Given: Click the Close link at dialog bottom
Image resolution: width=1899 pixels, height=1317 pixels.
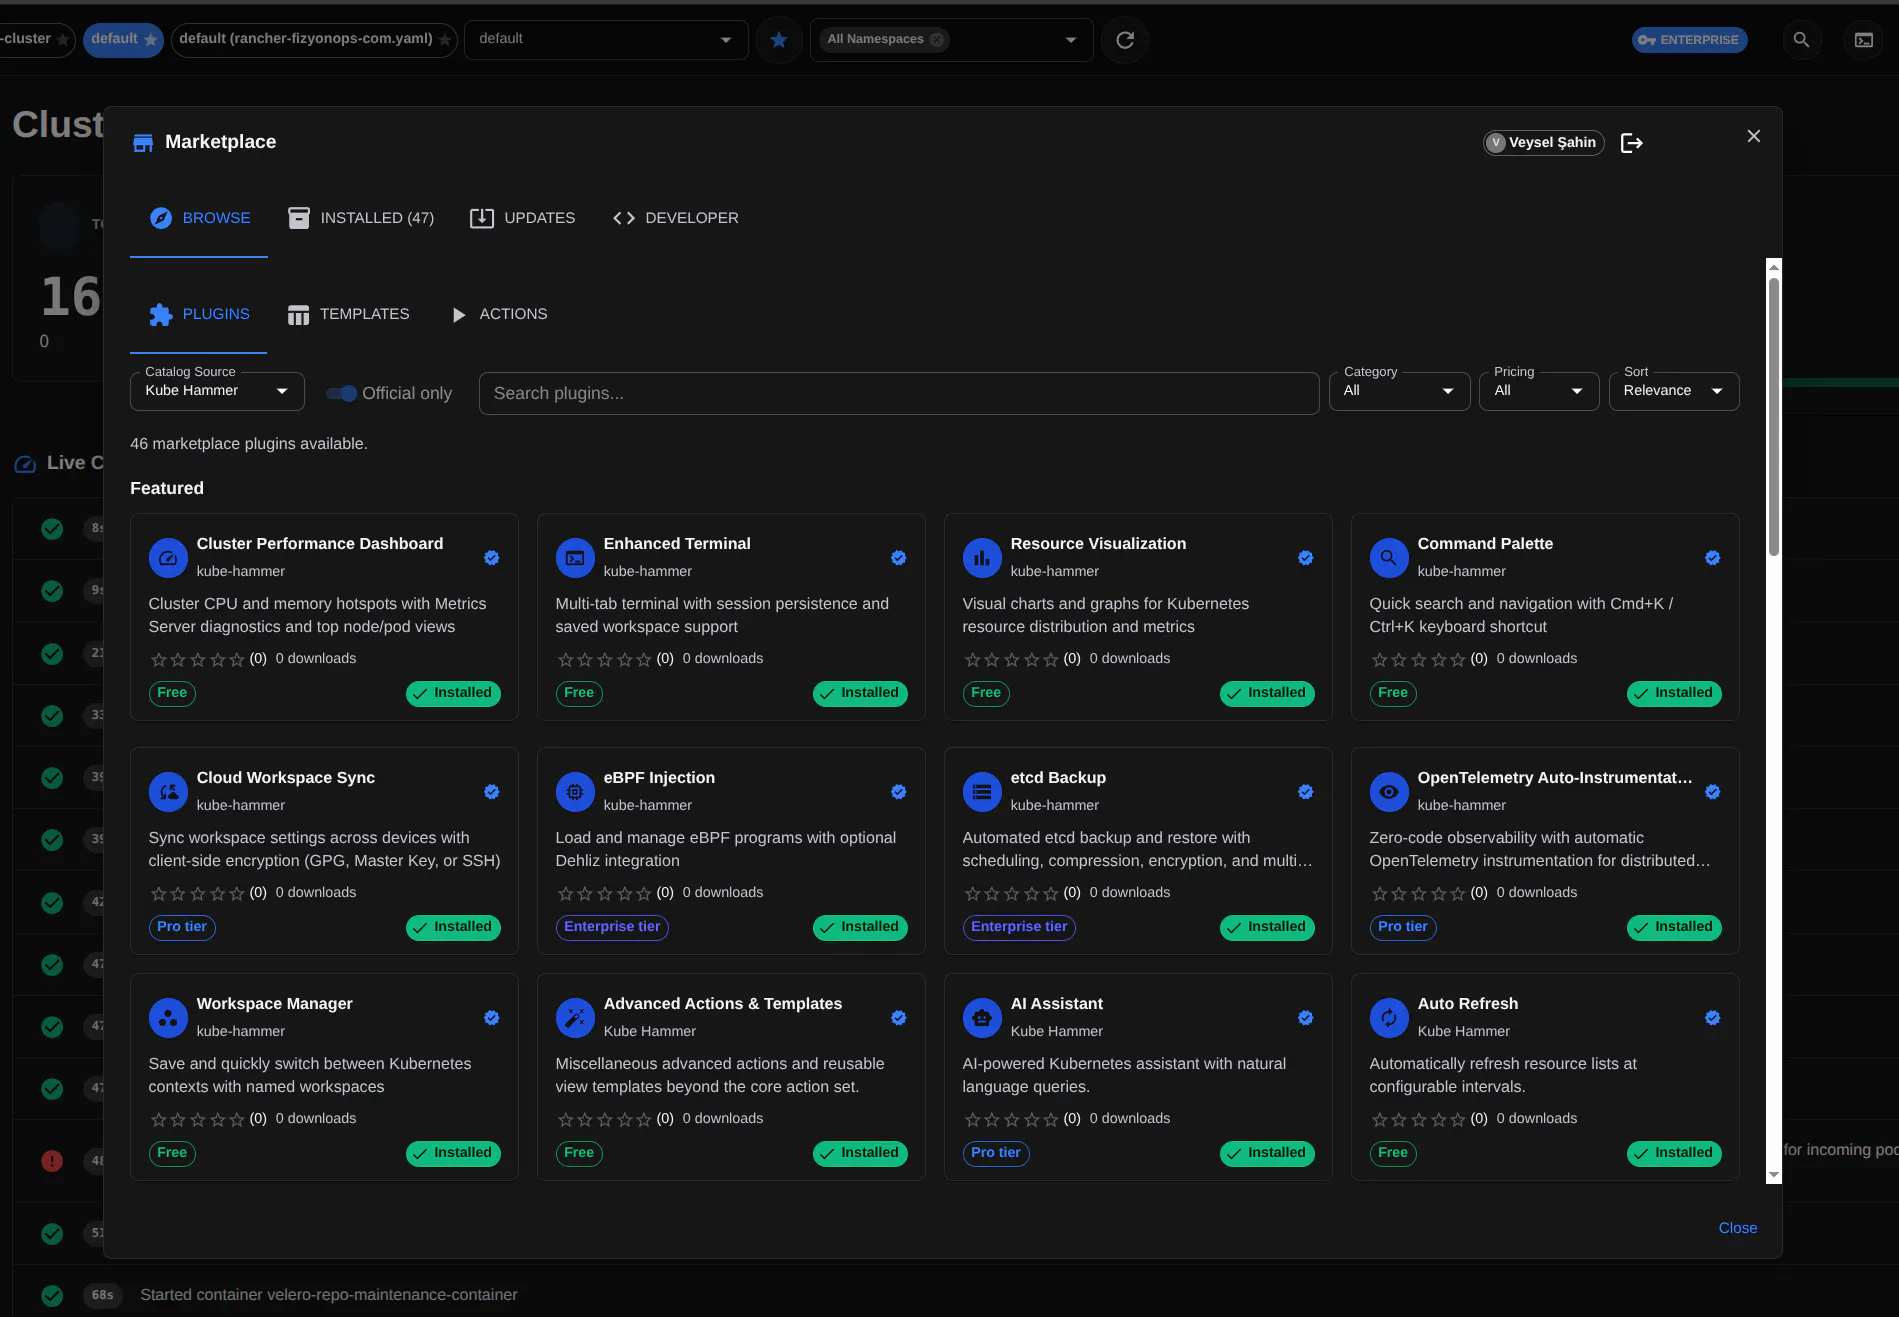Looking at the screenshot, I should point(1738,1228).
